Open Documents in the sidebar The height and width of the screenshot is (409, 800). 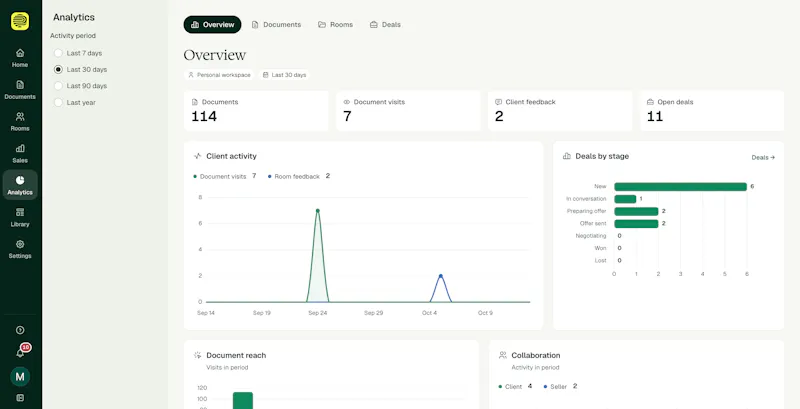coord(20,90)
